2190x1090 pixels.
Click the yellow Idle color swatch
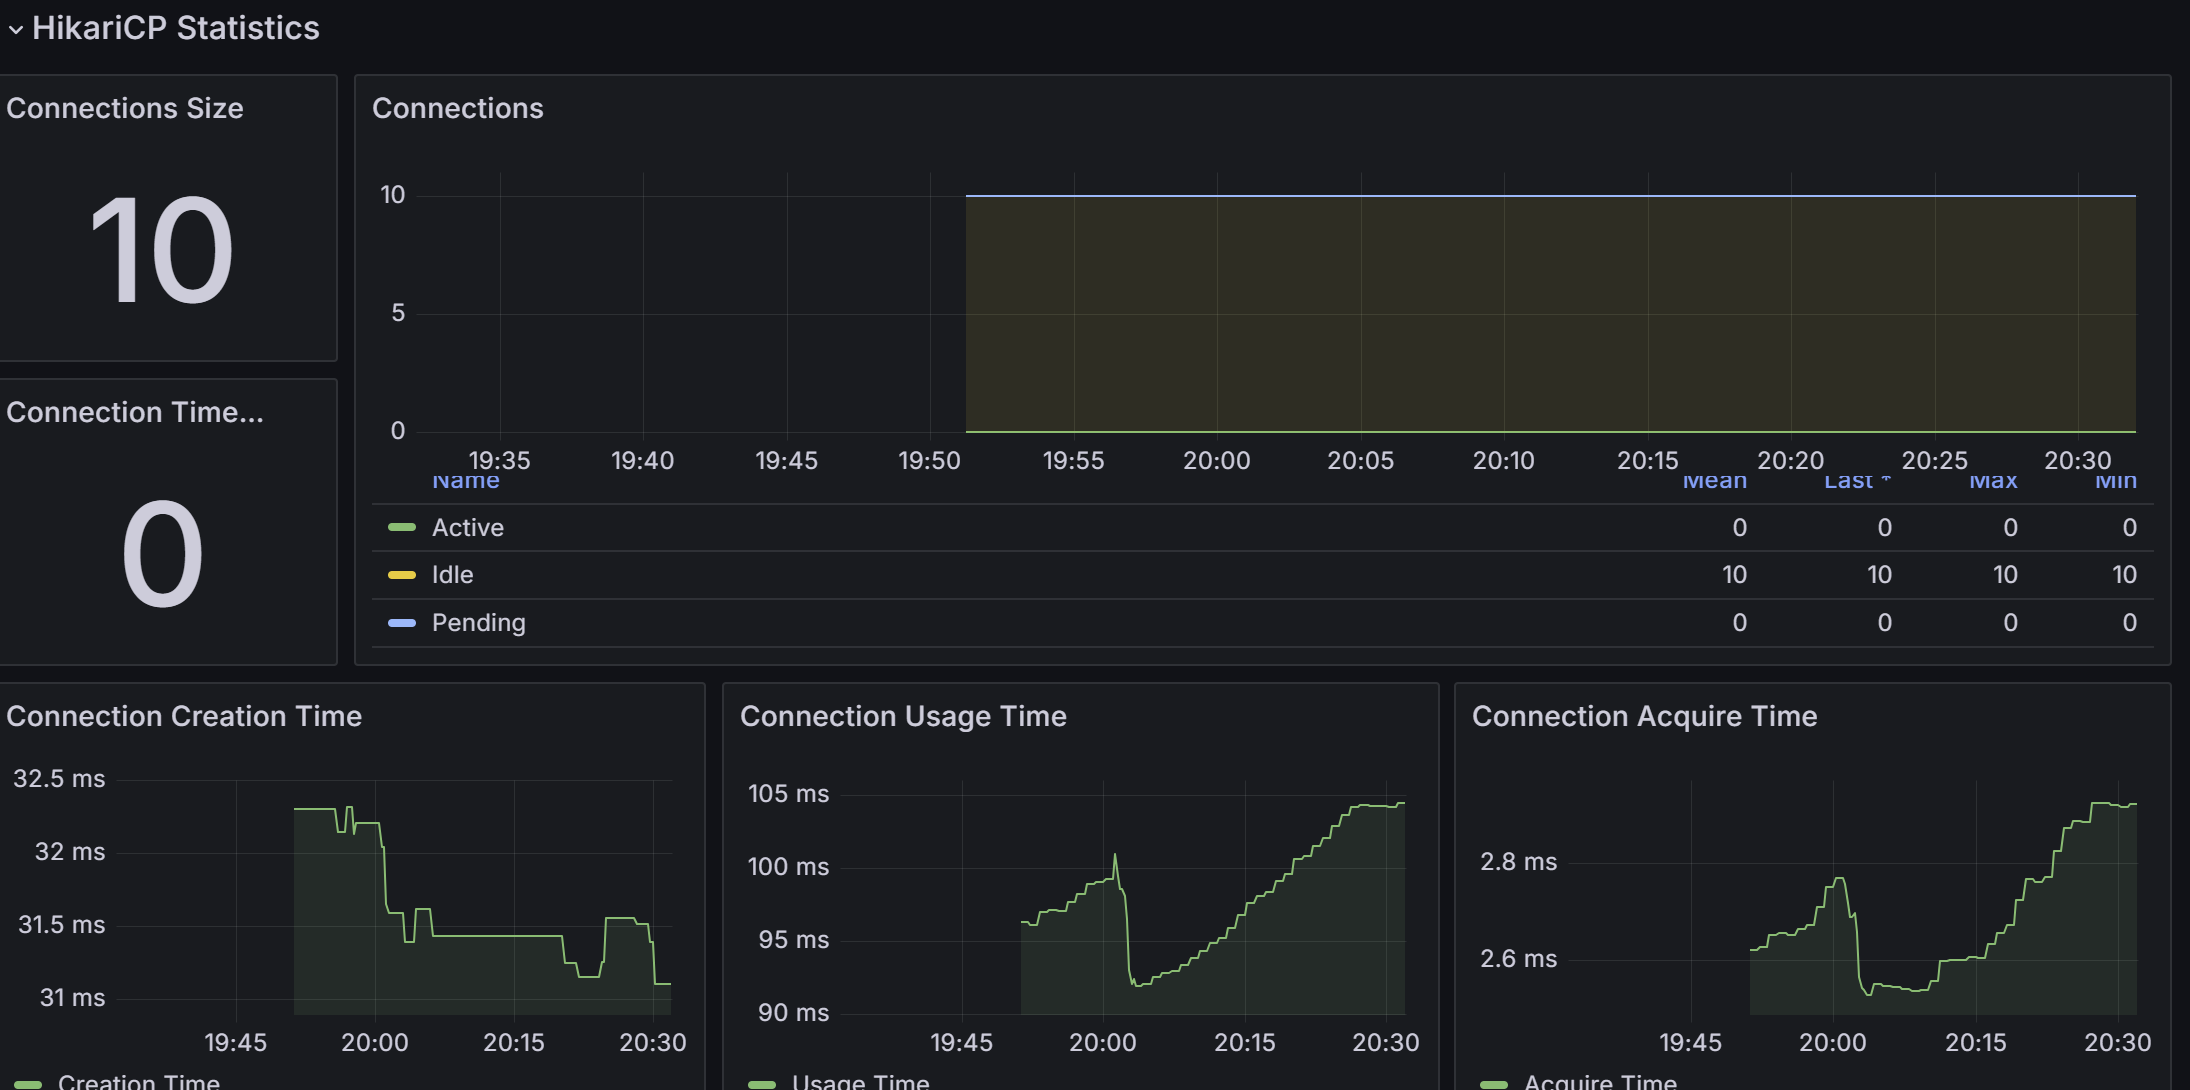point(402,575)
